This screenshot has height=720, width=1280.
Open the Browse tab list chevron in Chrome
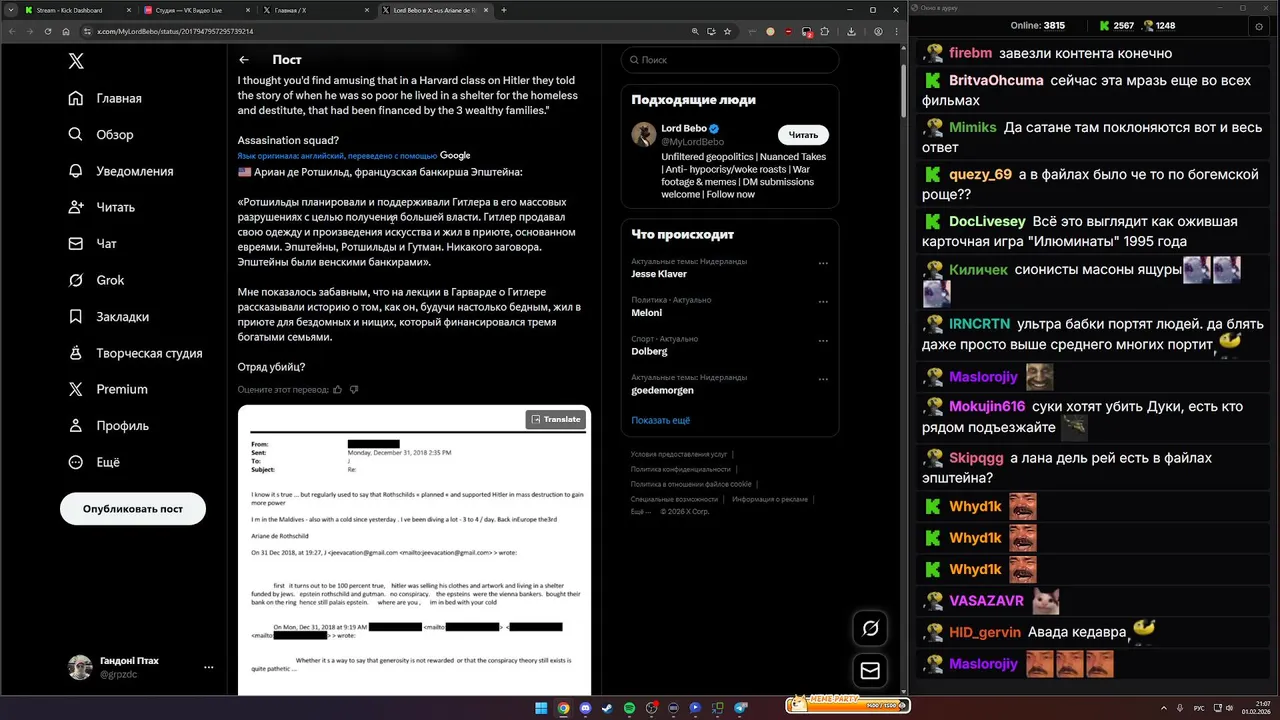tap(11, 10)
